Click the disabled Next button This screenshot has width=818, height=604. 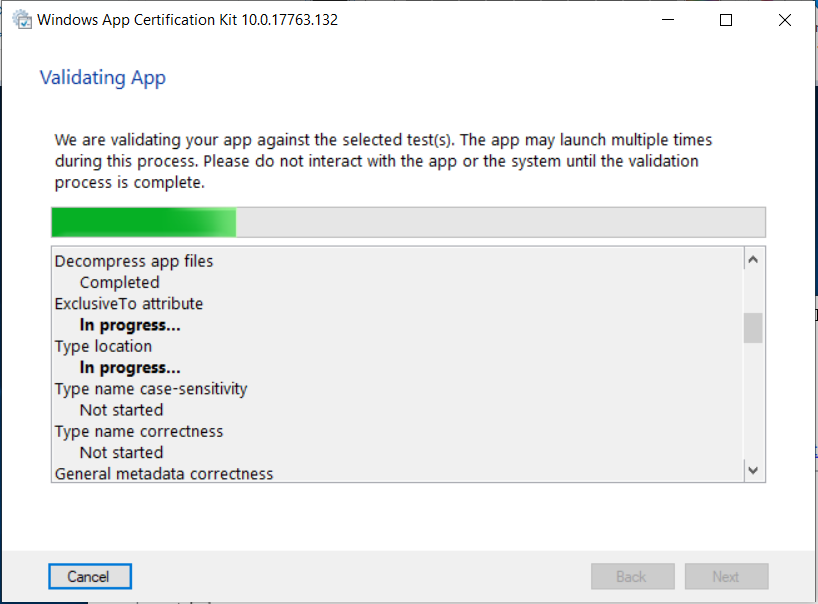pos(726,576)
